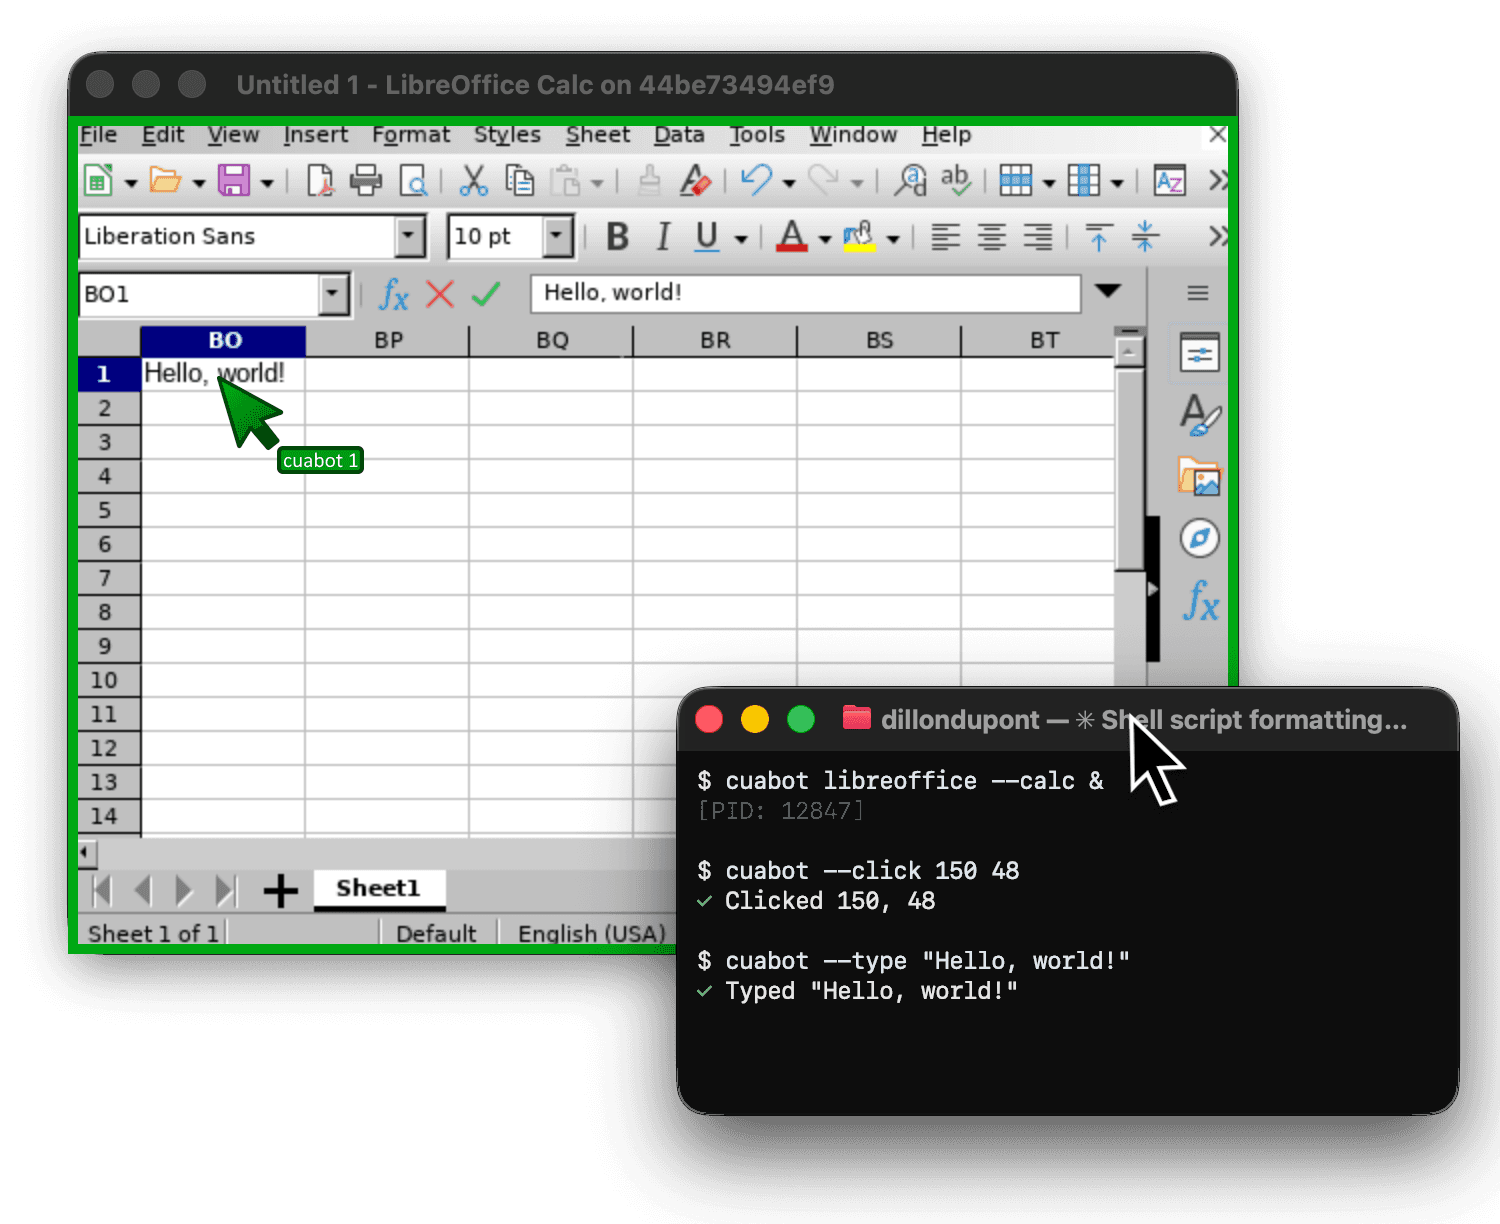Click the Open folder icon
1500x1224 pixels.
[165, 181]
